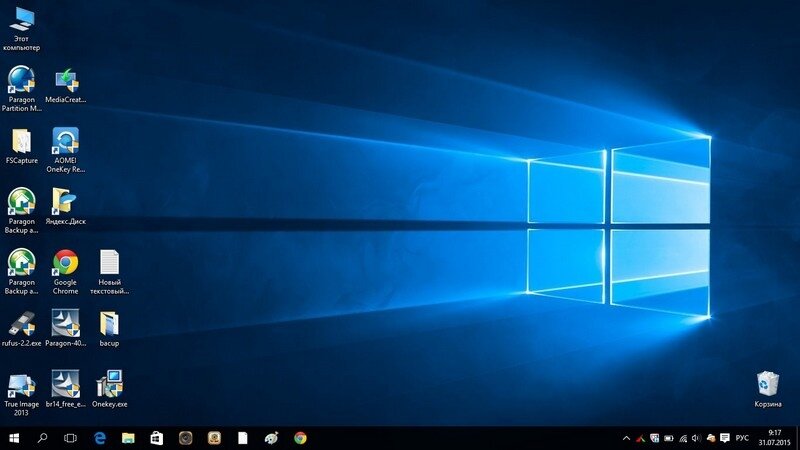The image size is (800, 450).
Task: Select Google Chrome shortcut on desktop
Action: coord(65,272)
